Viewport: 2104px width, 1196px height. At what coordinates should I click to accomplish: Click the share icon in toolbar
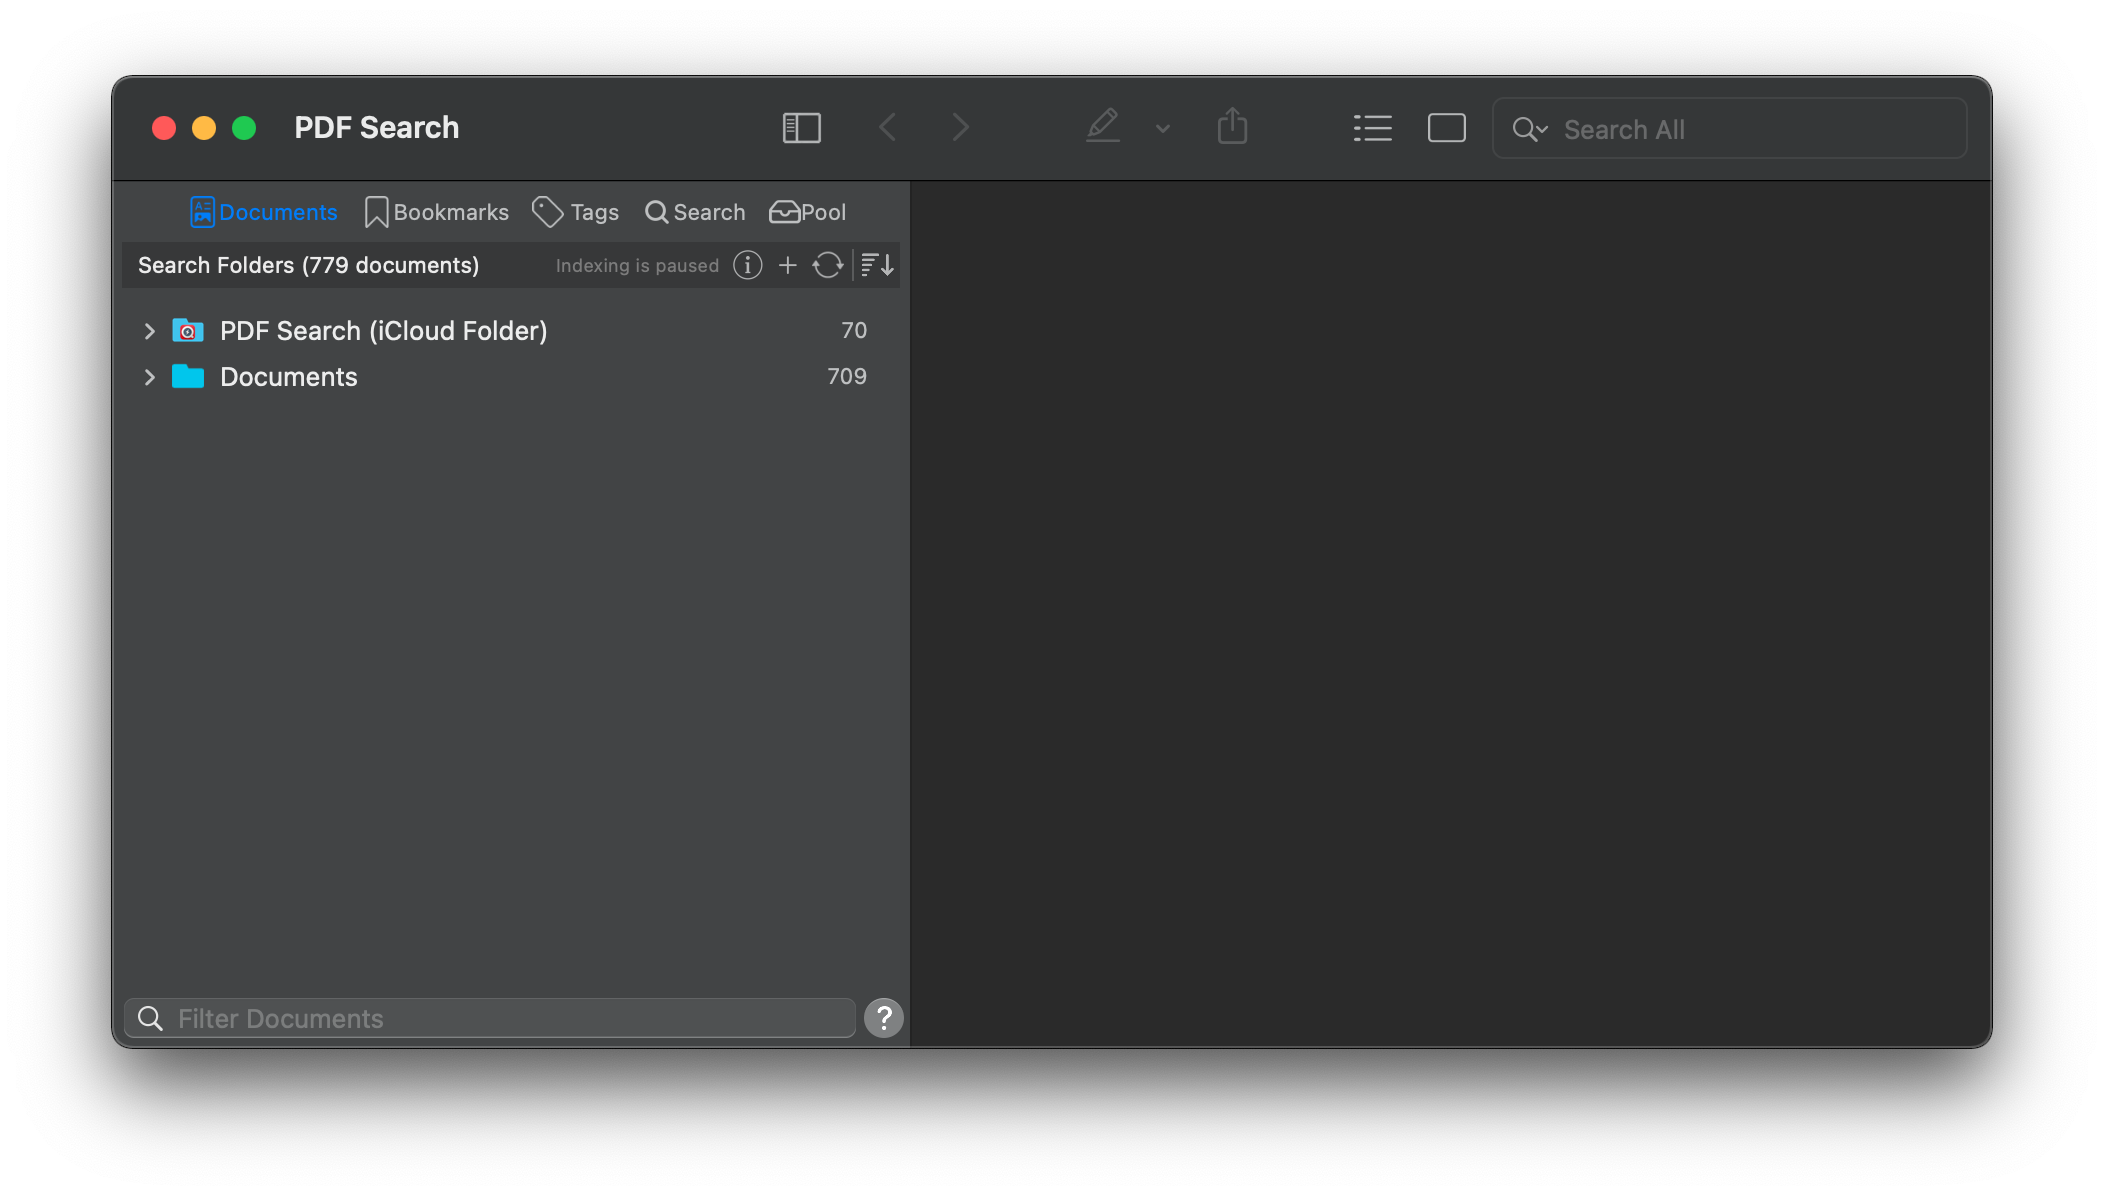pyautogui.click(x=1232, y=126)
